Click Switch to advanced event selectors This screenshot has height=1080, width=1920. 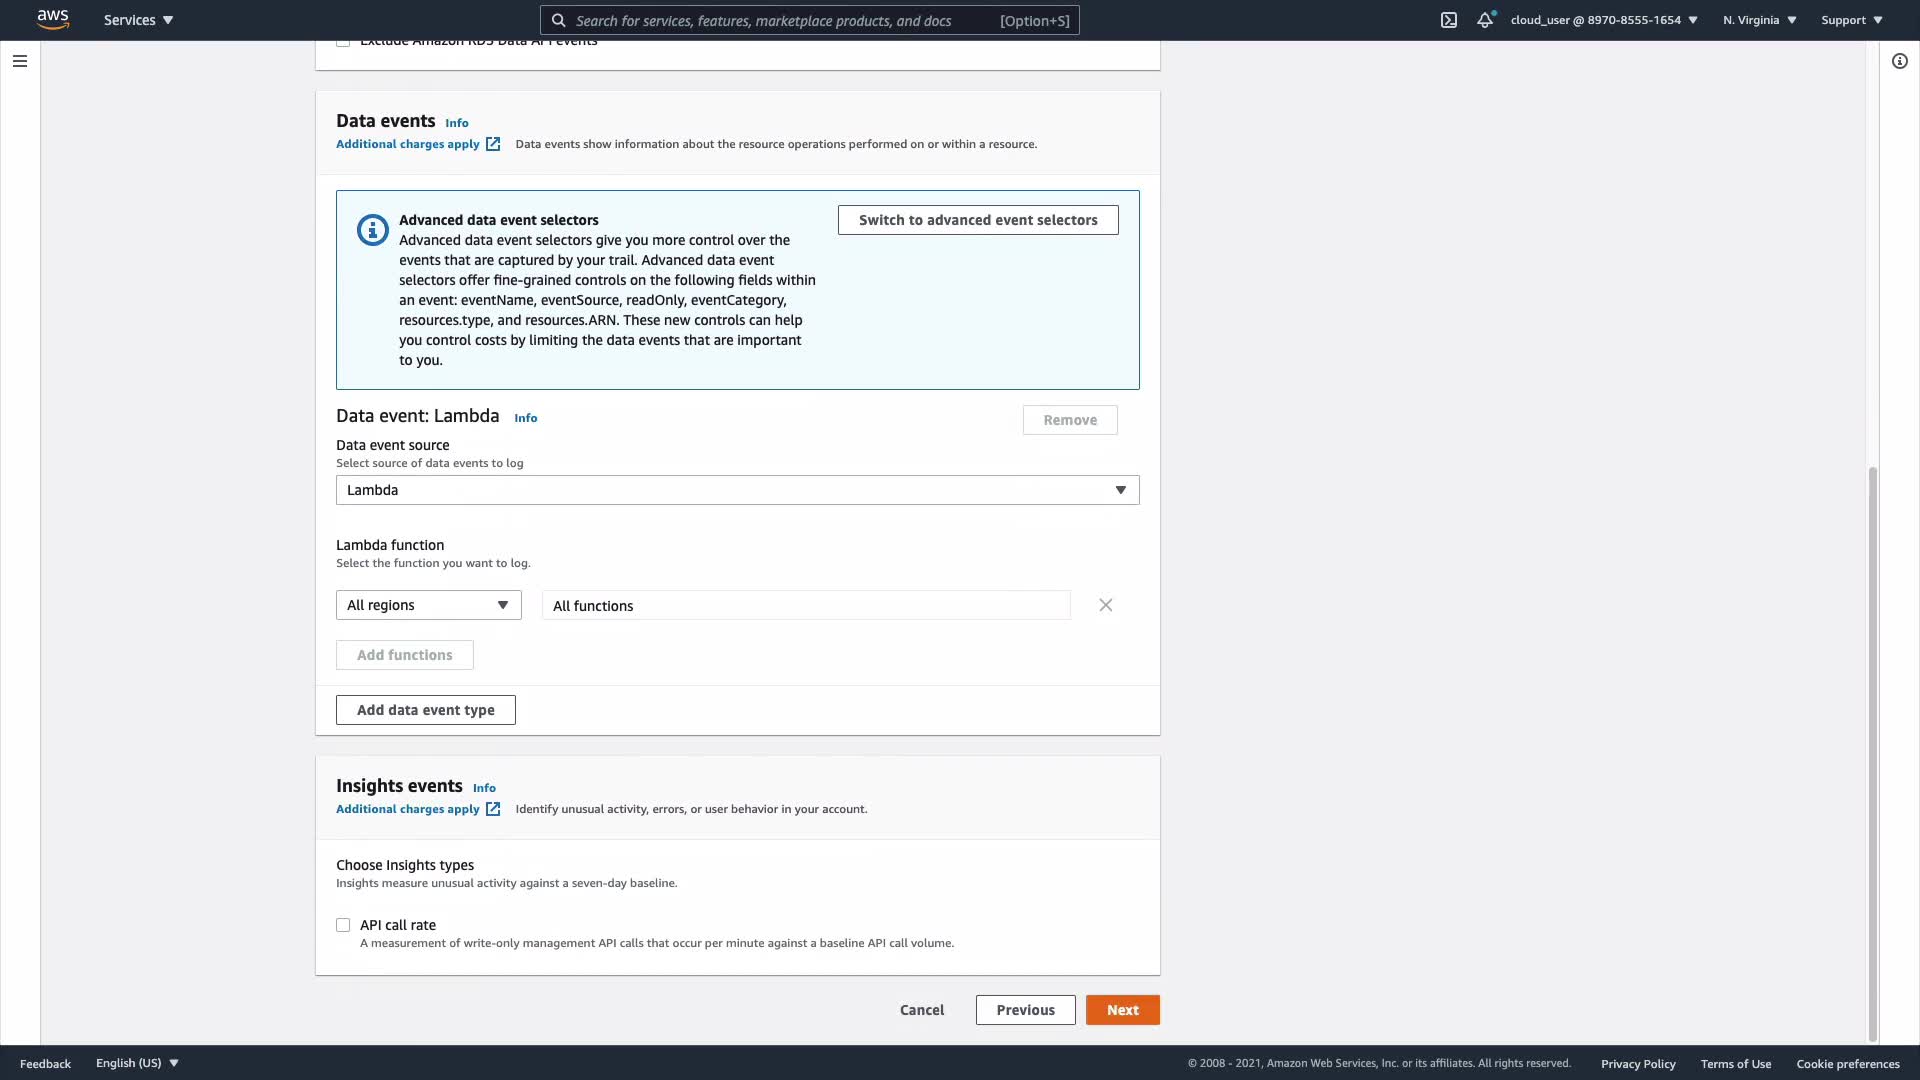[x=977, y=220]
